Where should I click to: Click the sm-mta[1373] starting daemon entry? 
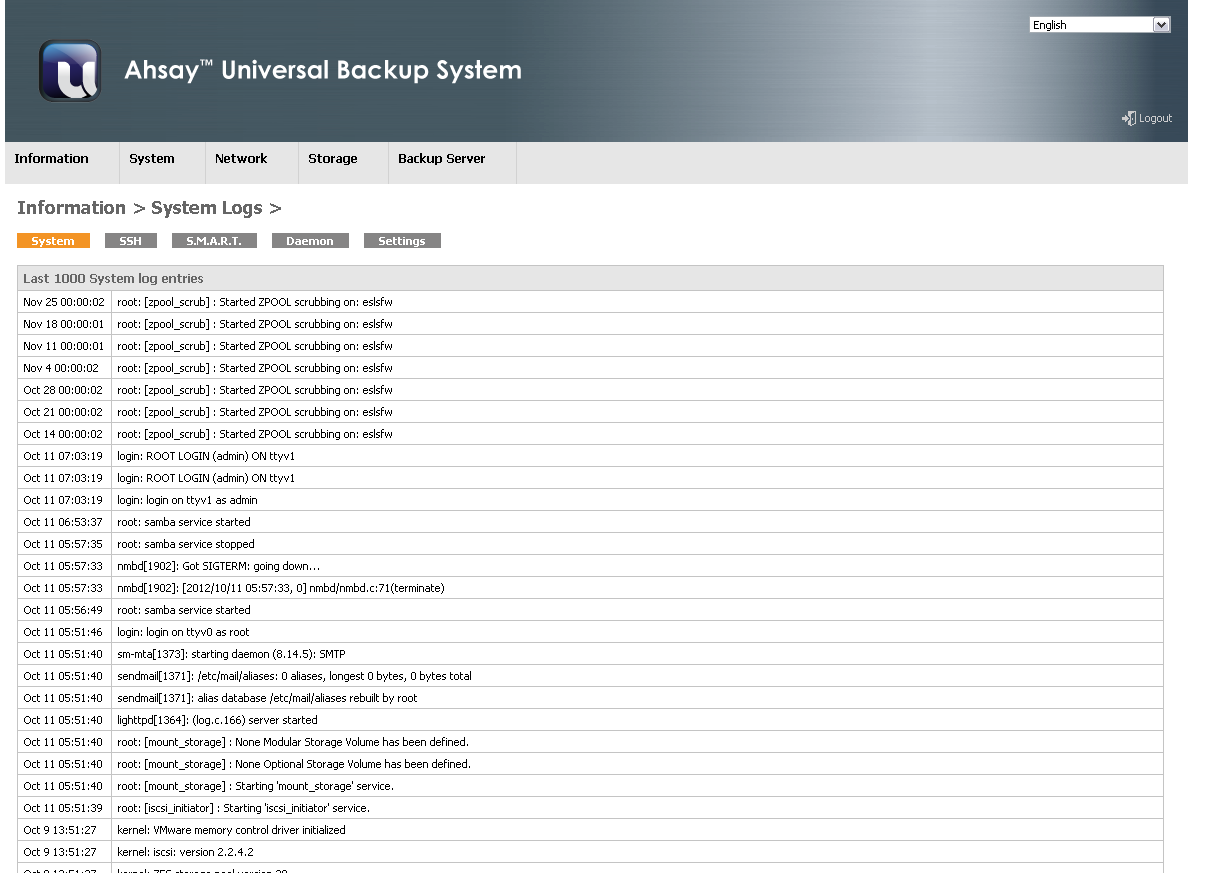[231, 654]
